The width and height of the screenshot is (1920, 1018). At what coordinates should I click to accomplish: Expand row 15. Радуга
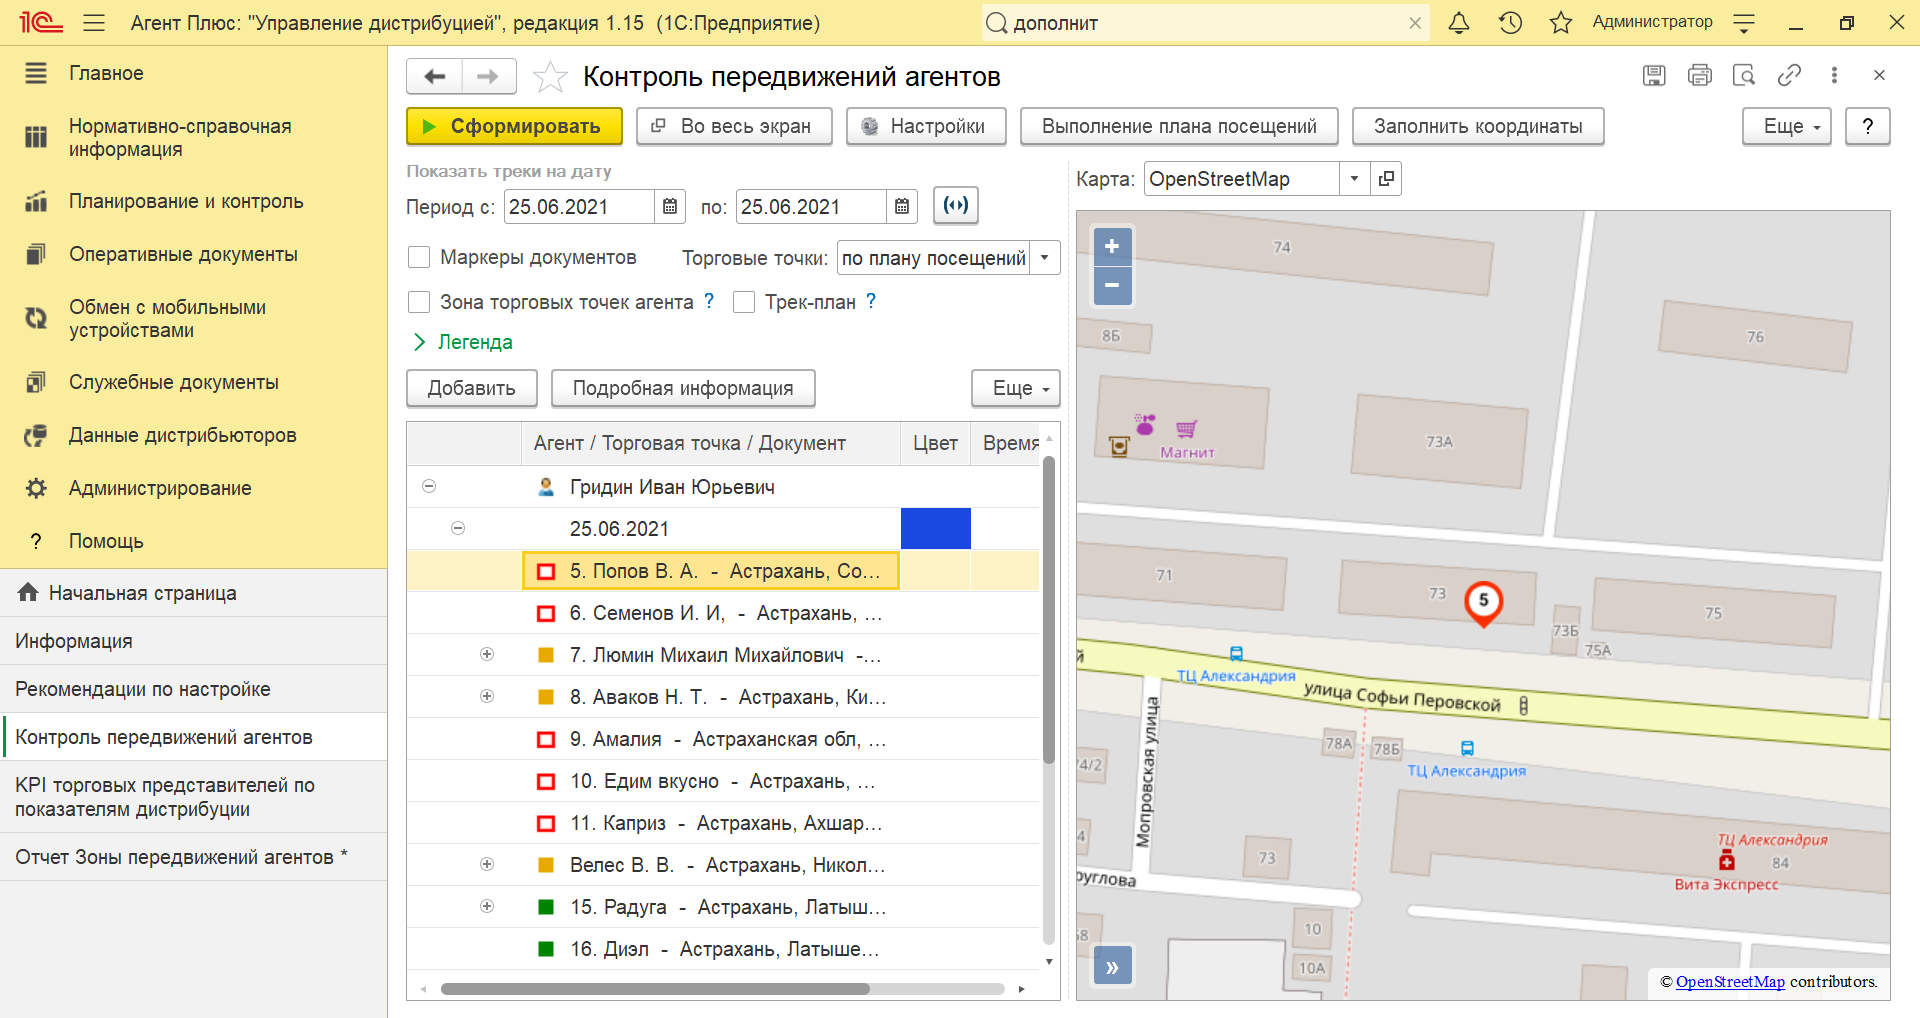pos(487,906)
